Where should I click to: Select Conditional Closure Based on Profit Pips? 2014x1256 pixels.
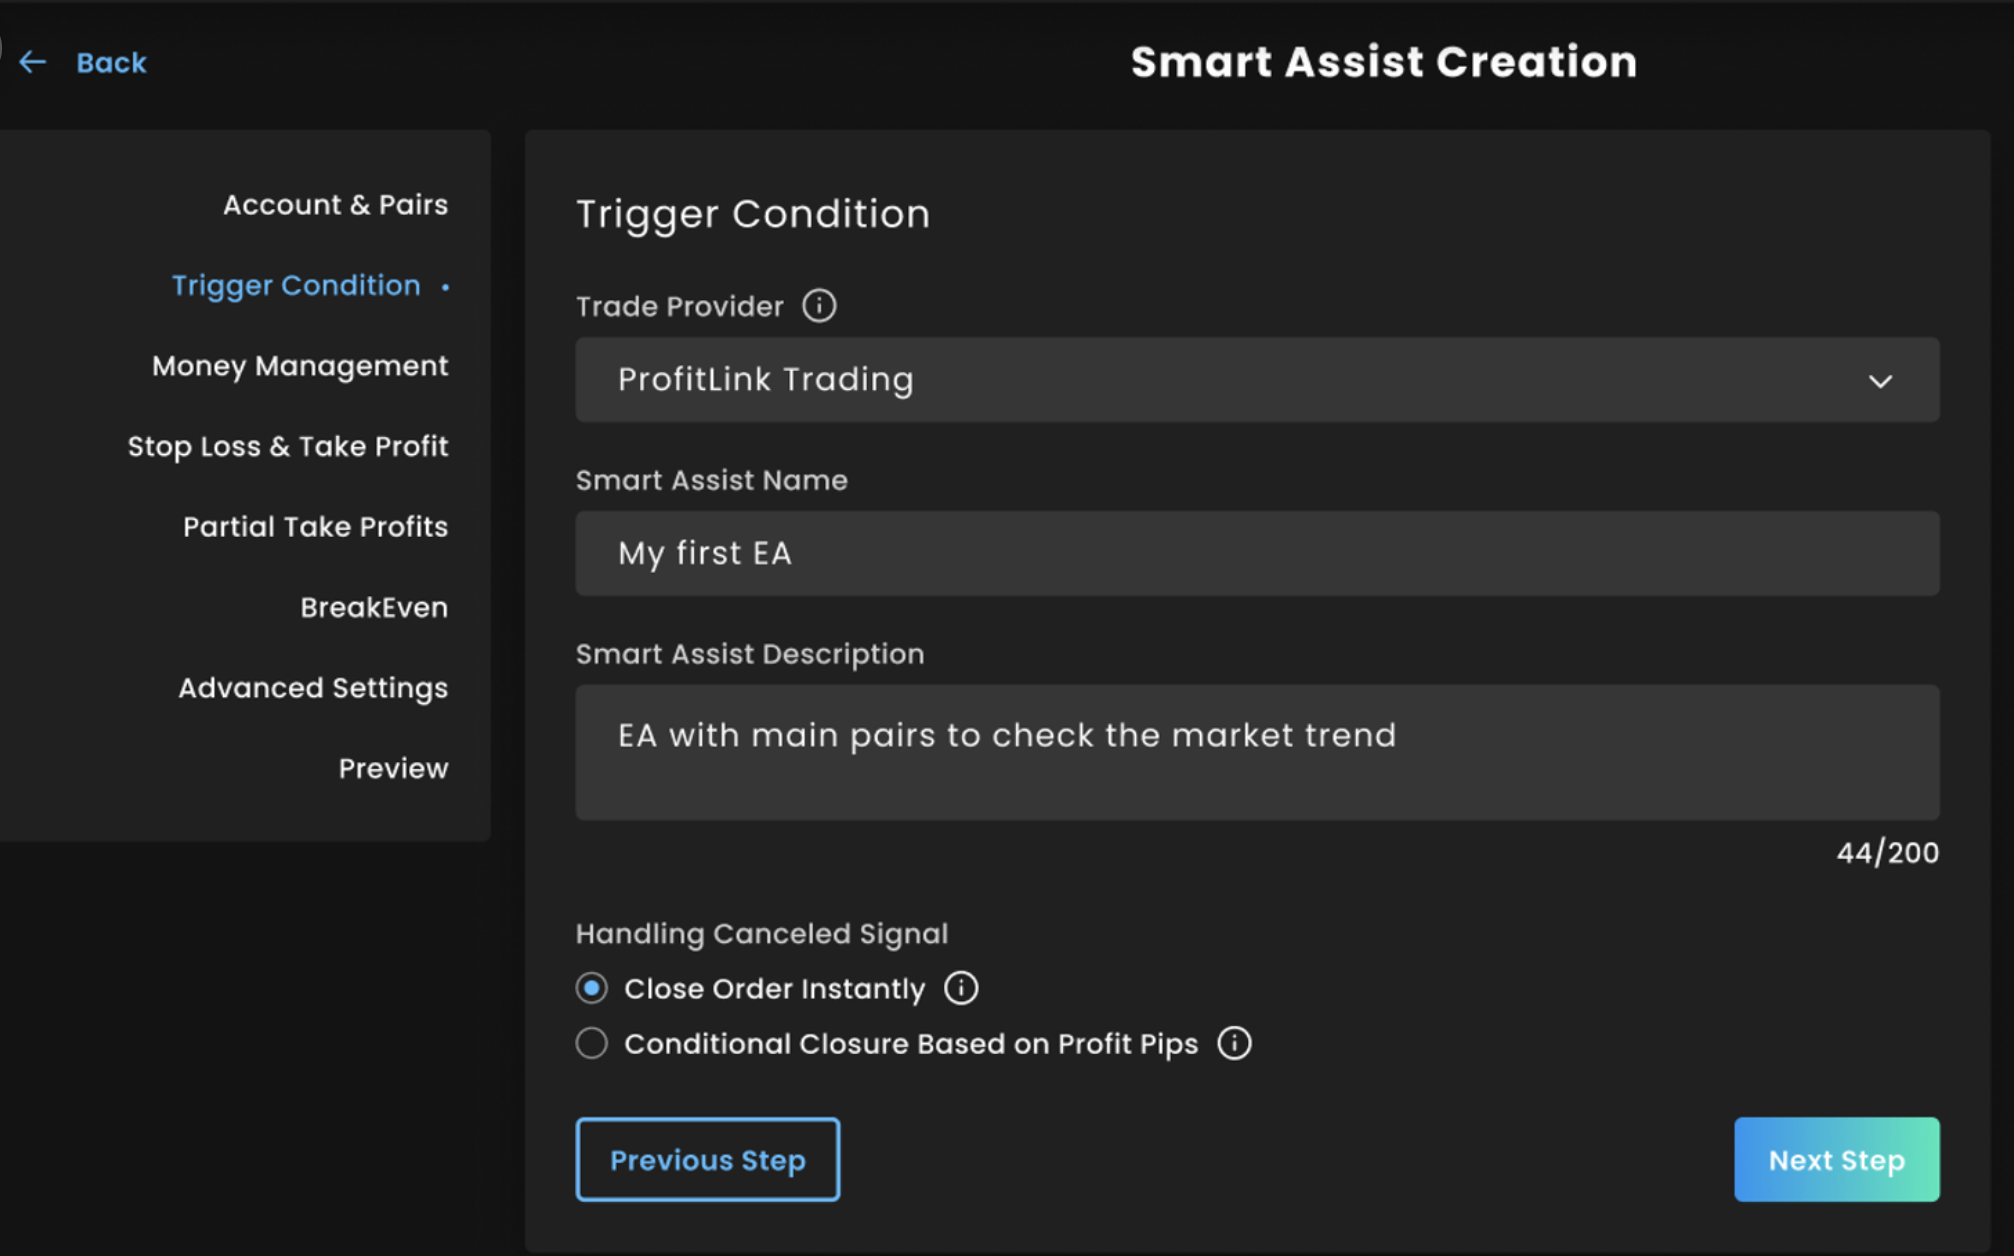[592, 1043]
